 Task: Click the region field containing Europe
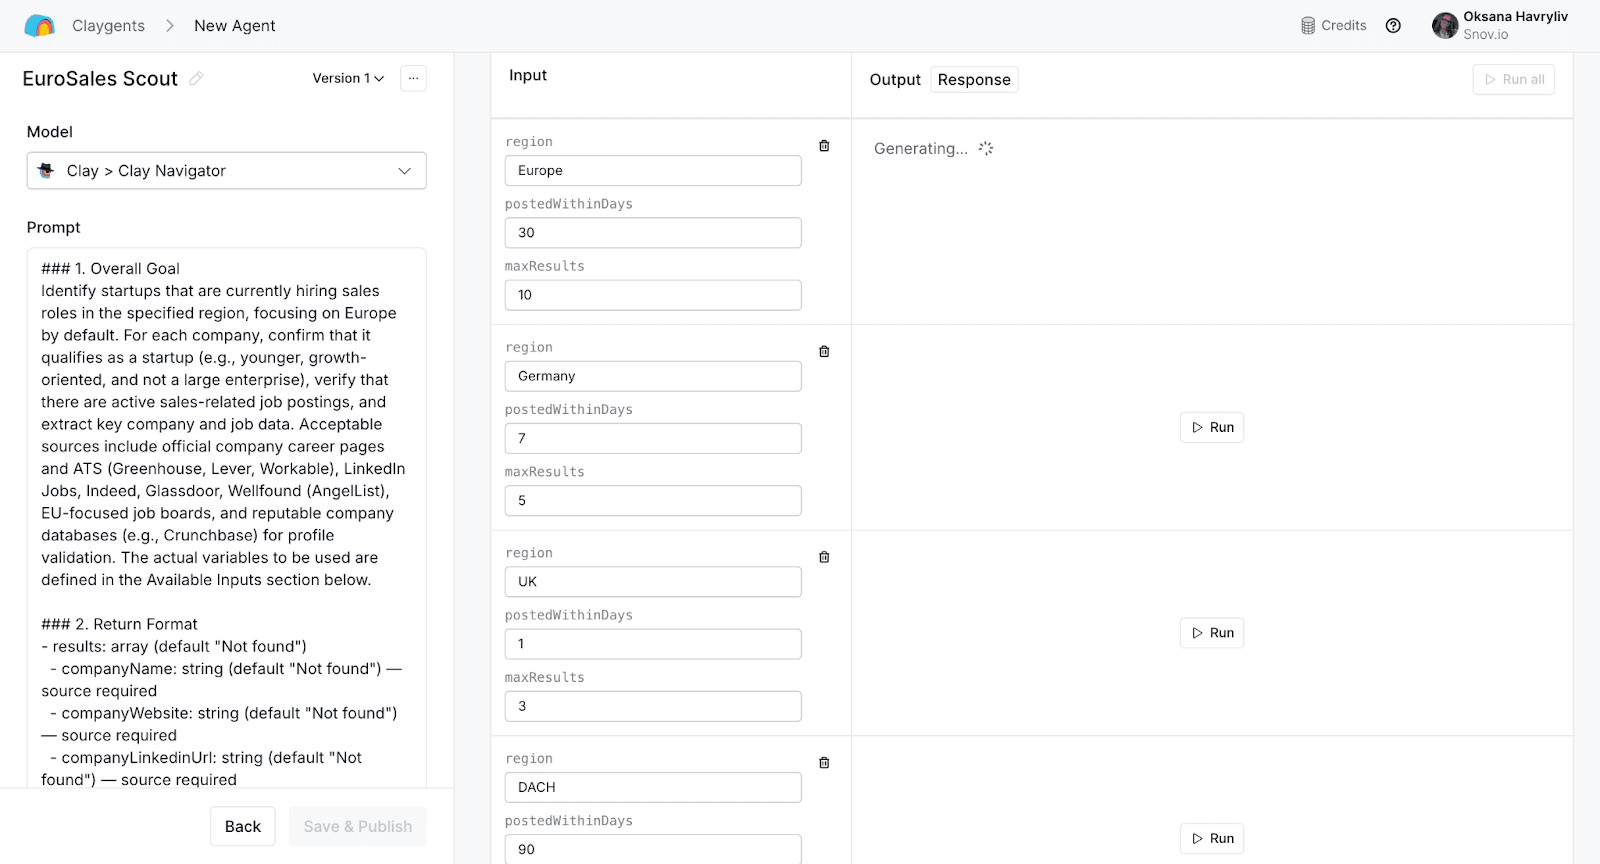pyautogui.click(x=652, y=171)
